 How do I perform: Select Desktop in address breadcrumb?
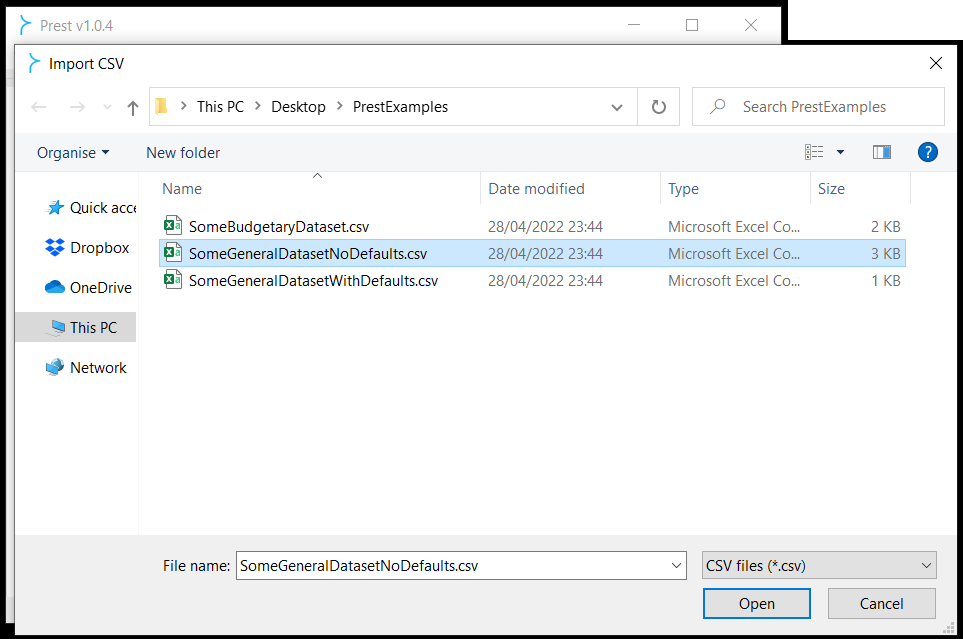click(x=298, y=107)
